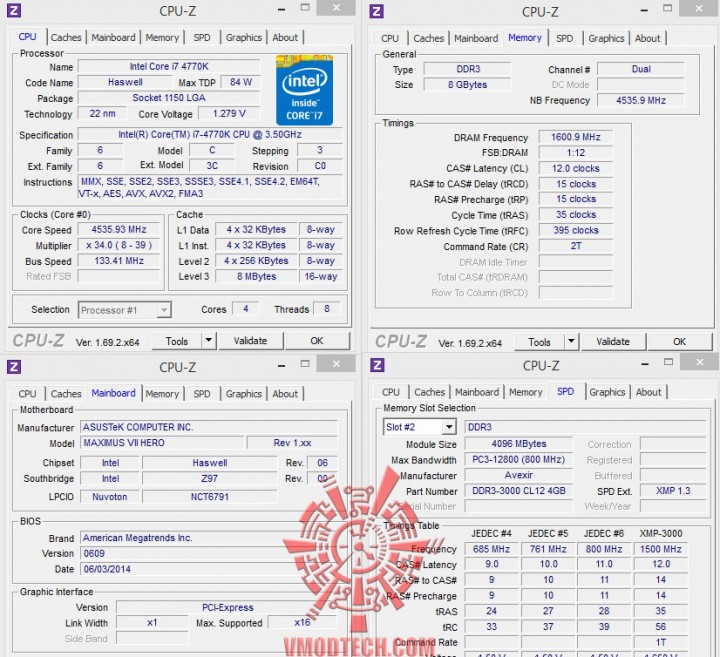Screen dimensions: 720x657
Task: Click the 1500 MHz XMP-3000 frequency cell
Action: coord(660,549)
